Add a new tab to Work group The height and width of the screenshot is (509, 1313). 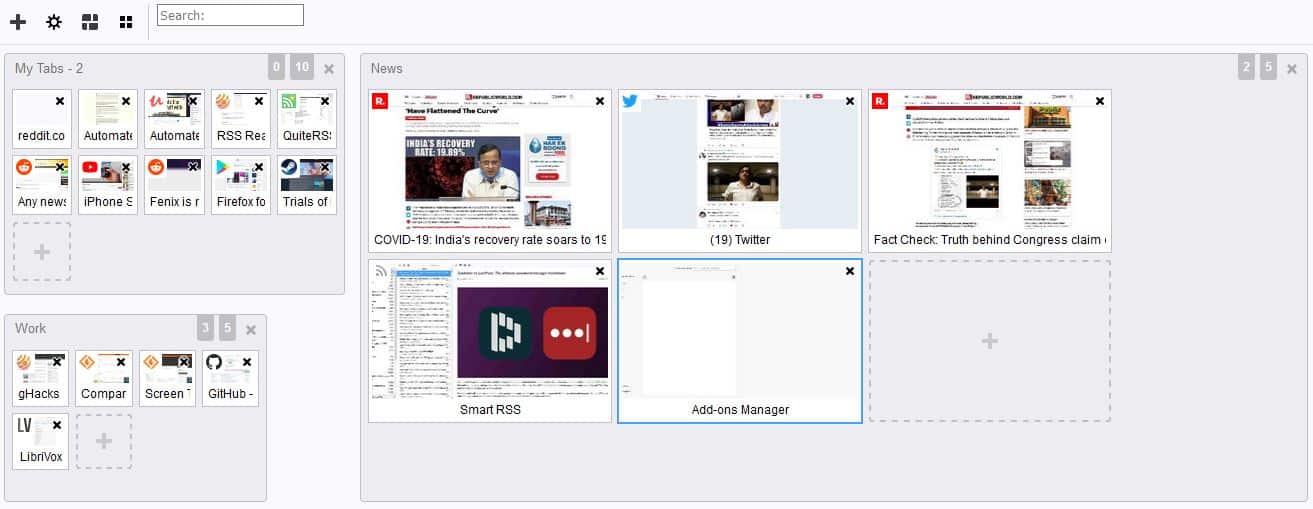click(x=104, y=441)
